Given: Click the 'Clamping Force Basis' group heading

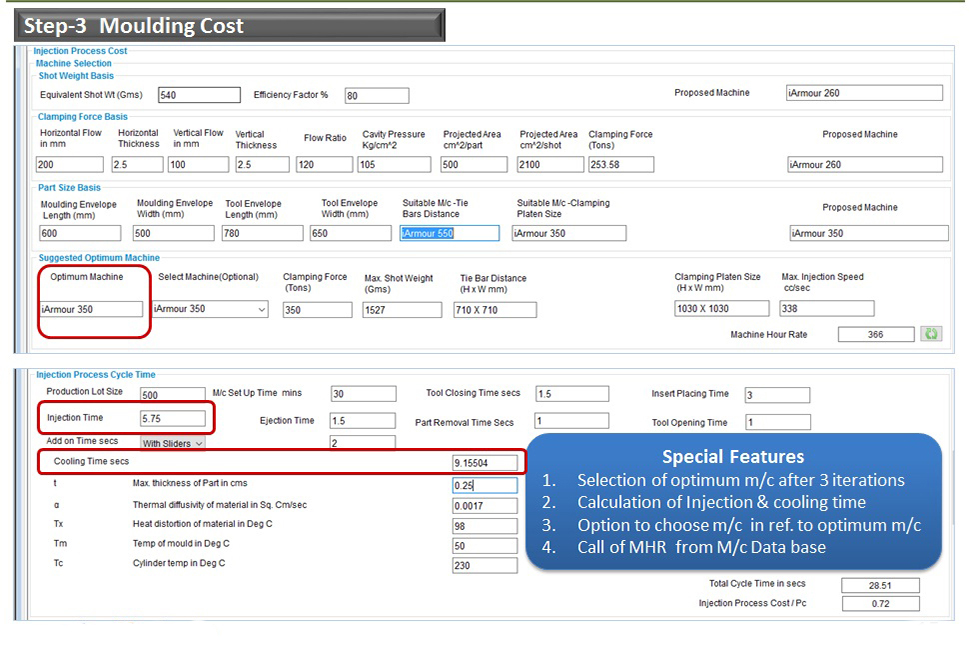Looking at the screenshot, I should [83, 117].
